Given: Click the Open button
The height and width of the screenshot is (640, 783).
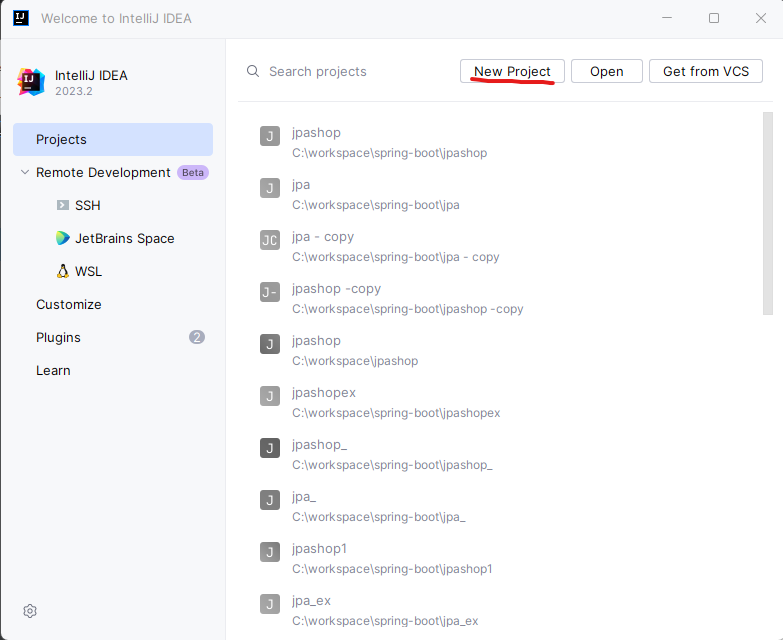Looking at the screenshot, I should click(607, 71).
